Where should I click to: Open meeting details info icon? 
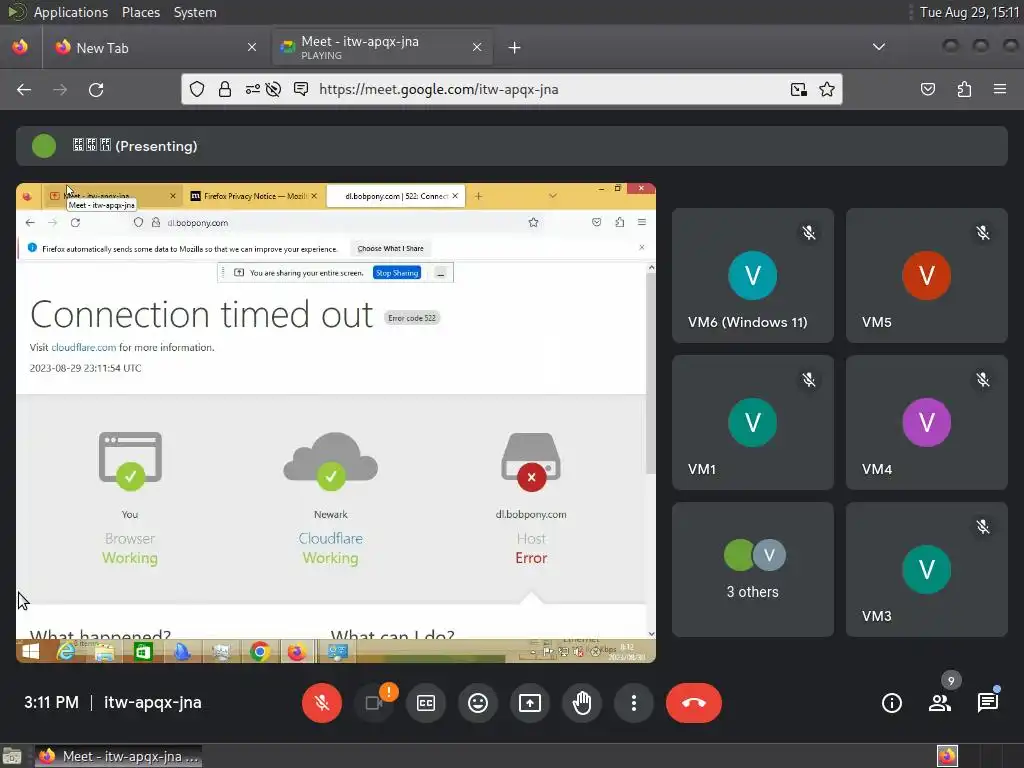click(x=891, y=703)
